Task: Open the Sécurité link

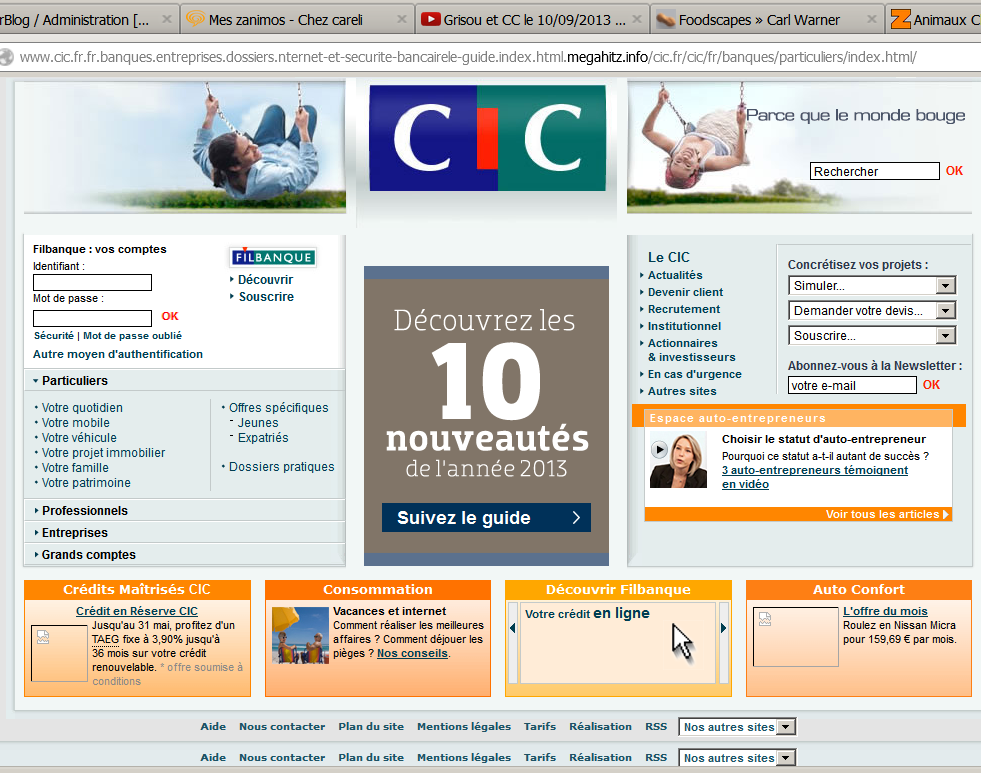Action: tap(54, 336)
